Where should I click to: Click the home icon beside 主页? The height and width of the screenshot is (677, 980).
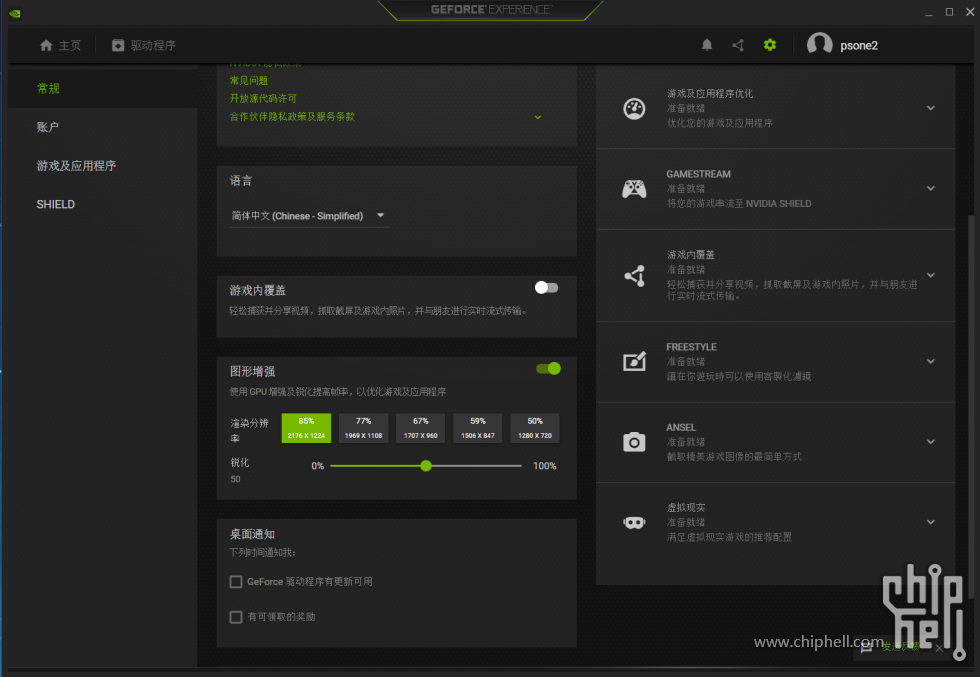pos(46,45)
